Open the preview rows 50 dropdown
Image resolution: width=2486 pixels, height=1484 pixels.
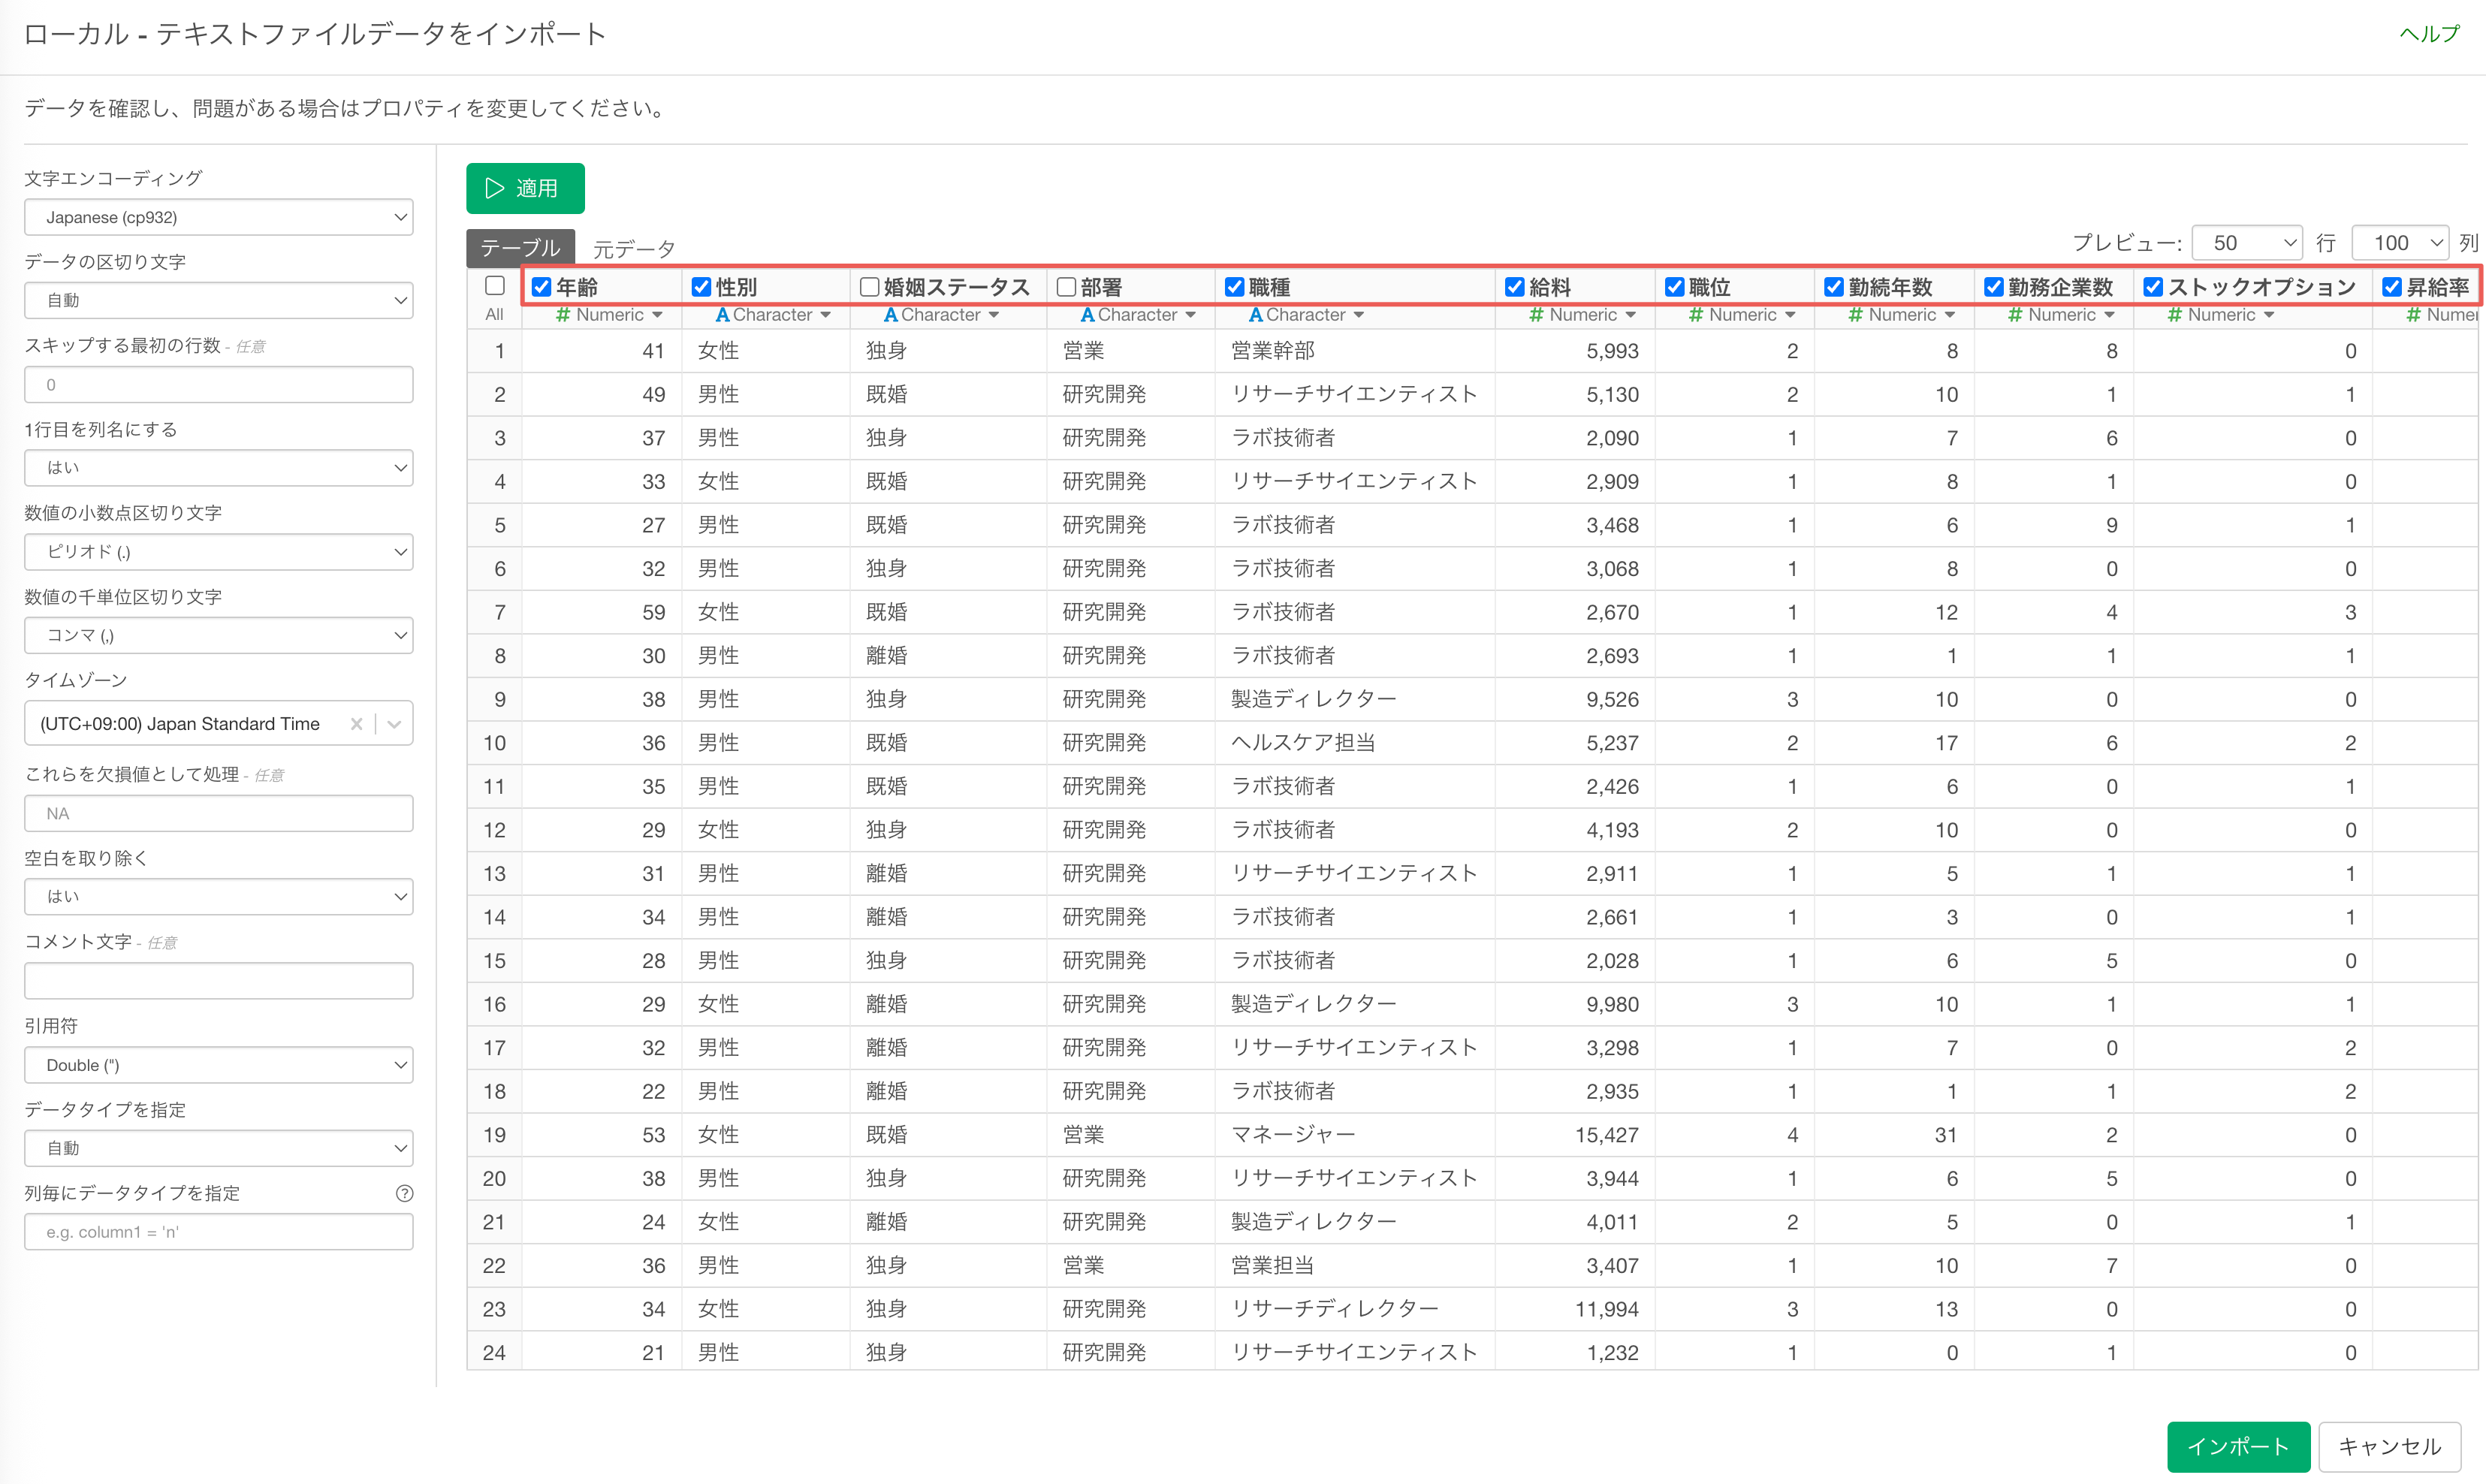(2246, 243)
